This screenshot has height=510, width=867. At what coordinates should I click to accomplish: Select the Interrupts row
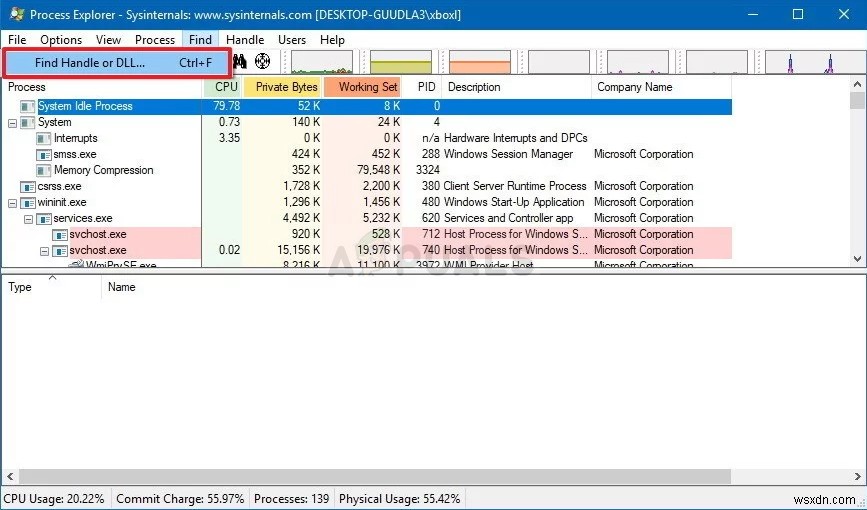coord(367,138)
